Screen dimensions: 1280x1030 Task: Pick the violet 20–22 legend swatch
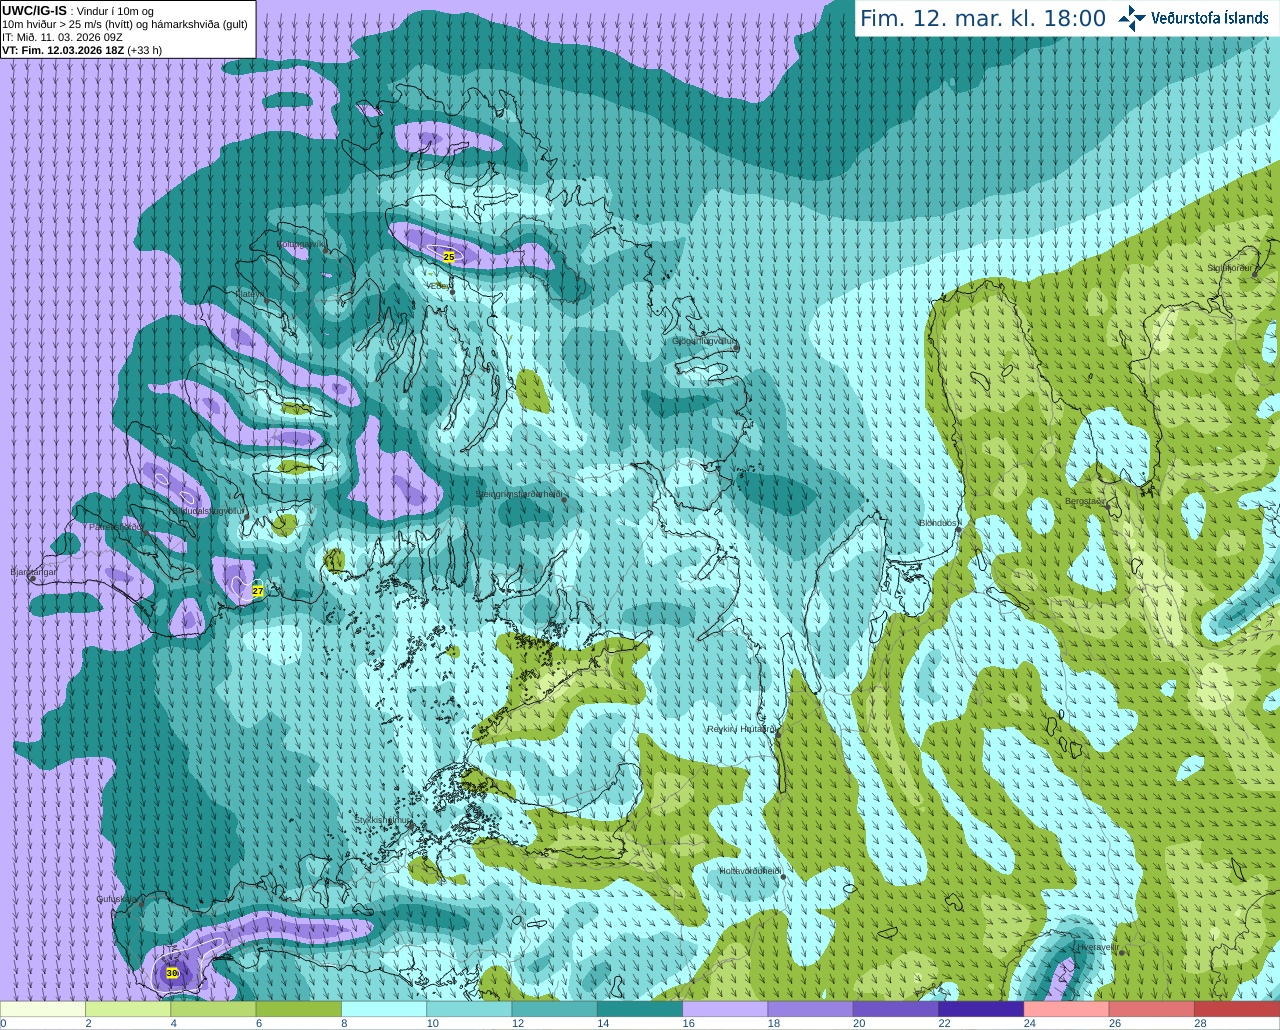click(x=895, y=1009)
